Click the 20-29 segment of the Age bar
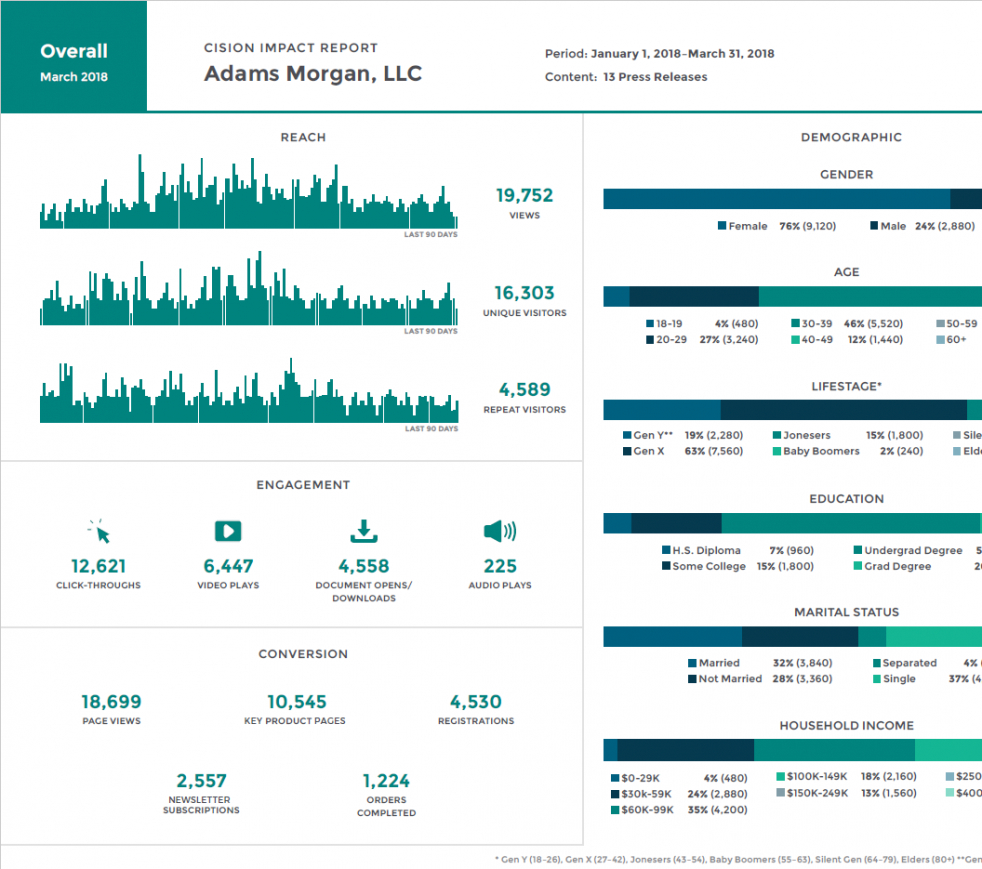Image resolution: width=982 pixels, height=869 pixels. 694,296
